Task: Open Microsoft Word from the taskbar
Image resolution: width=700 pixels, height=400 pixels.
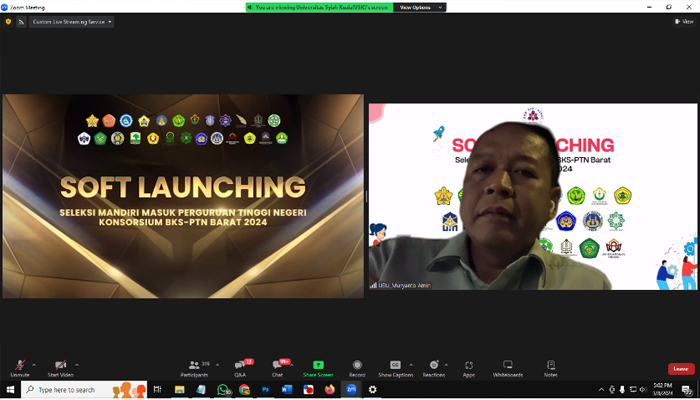Action: click(x=287, y=390)
